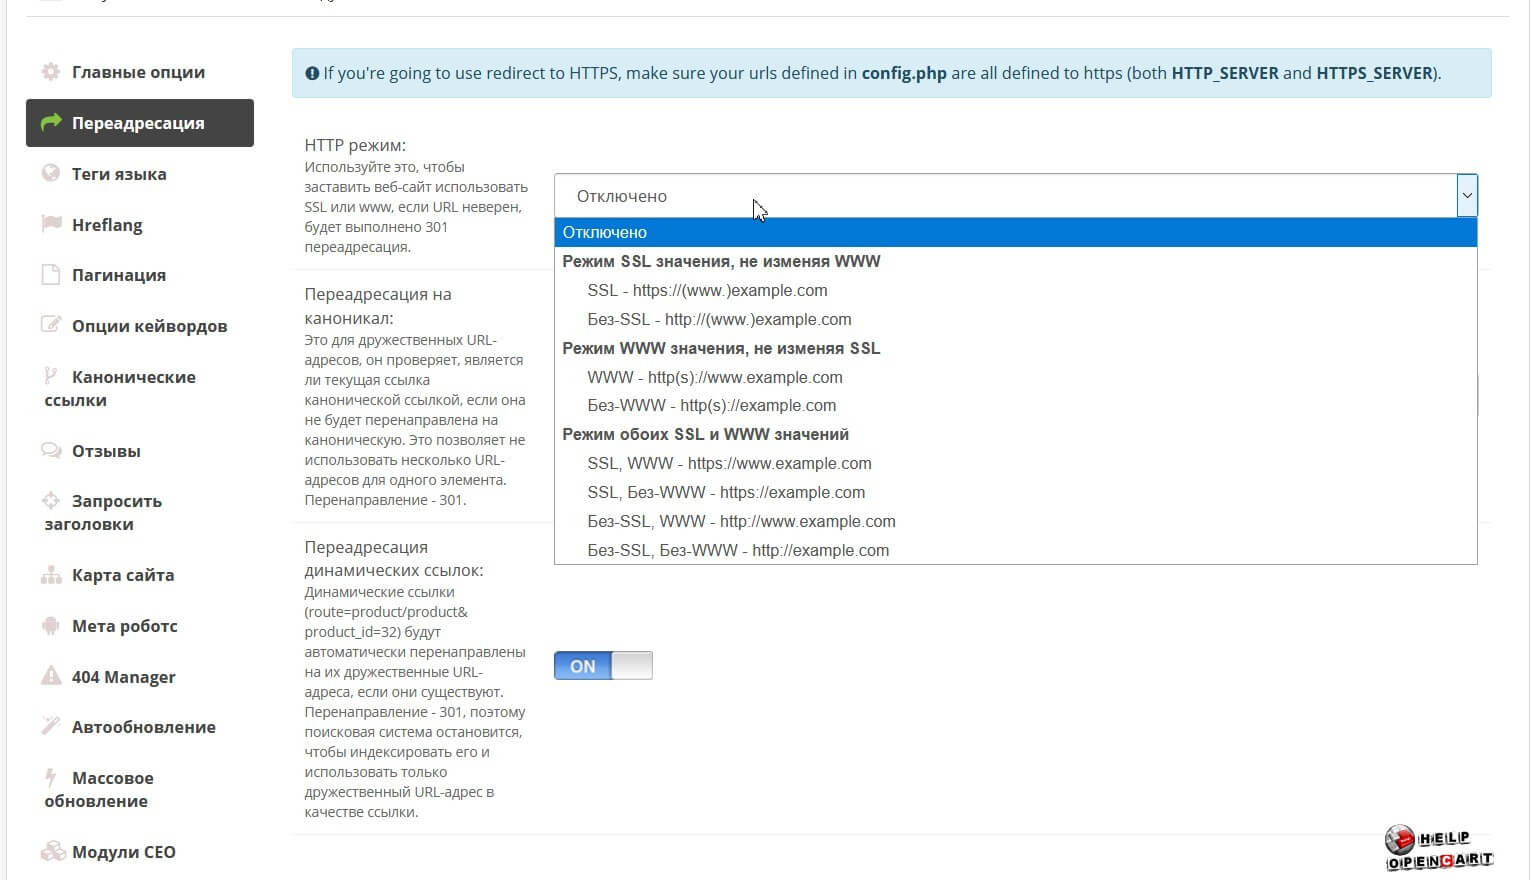Toggle the ON switch for dynamic link redirection
The image size is (1531, 880).
[603, 666]
